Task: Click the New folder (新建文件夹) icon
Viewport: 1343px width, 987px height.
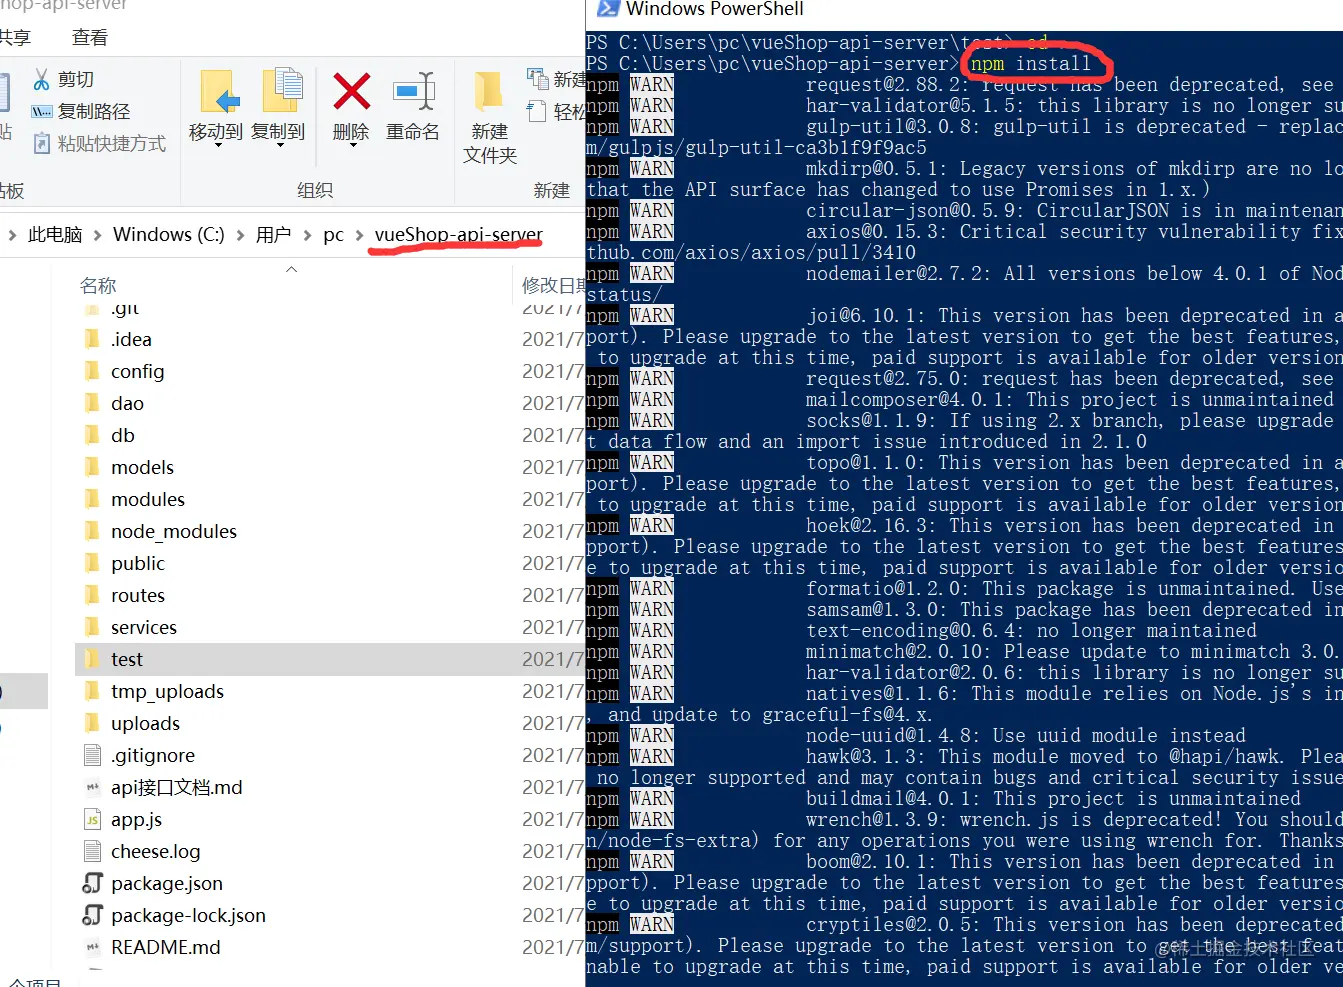Action: click(x=489, y=91)
